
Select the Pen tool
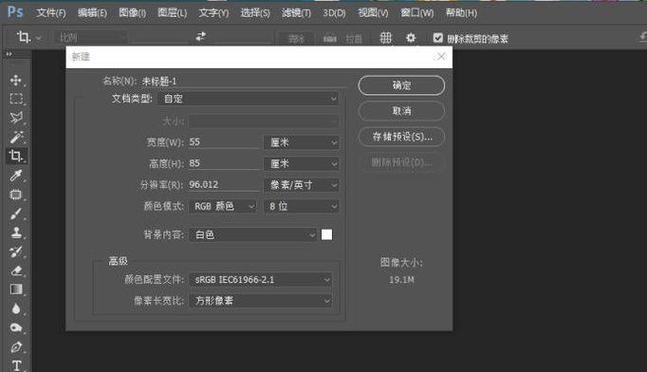pyautogui.click(x=16, y=347)
